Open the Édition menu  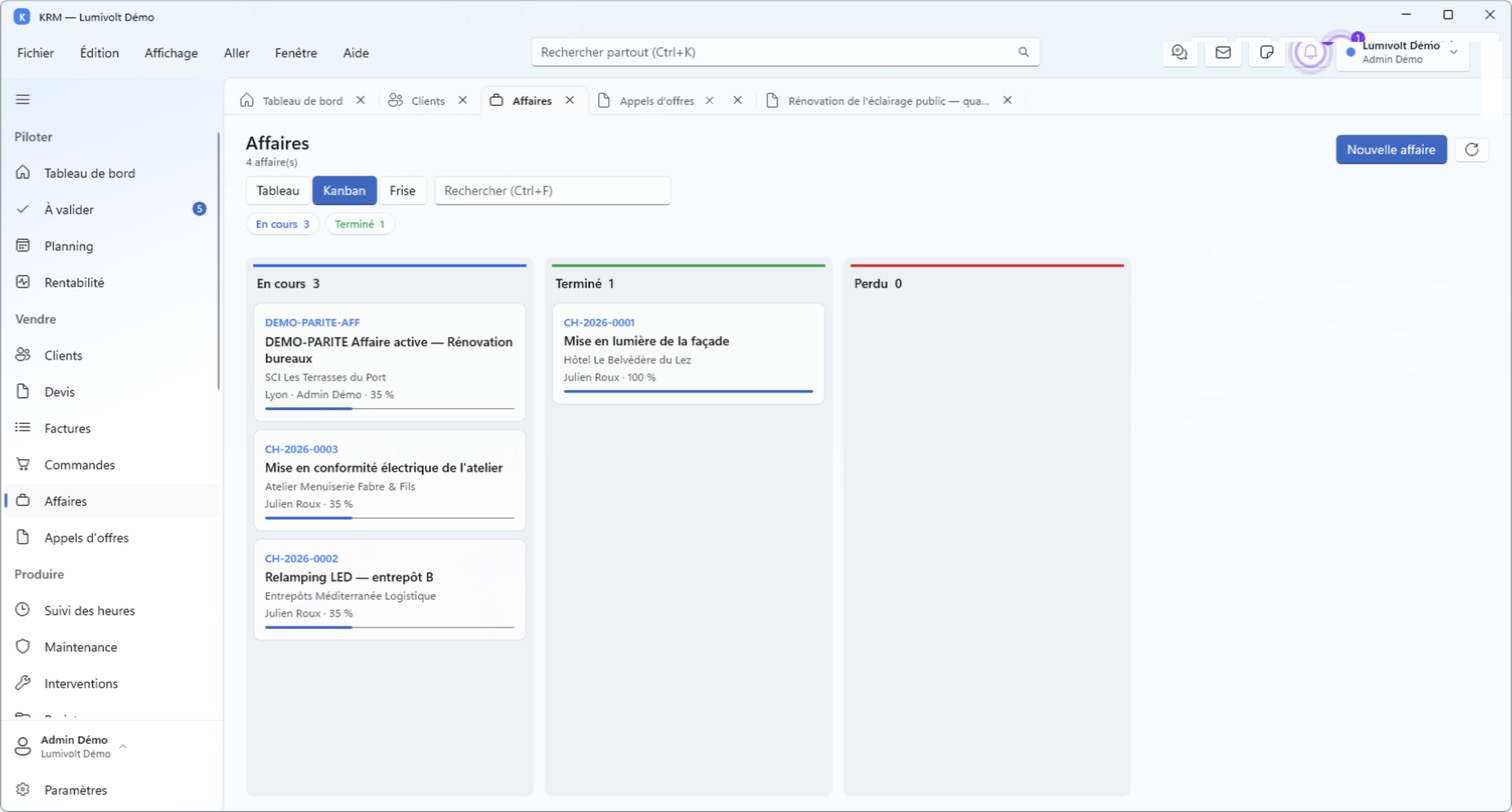[x=99, y=53]
